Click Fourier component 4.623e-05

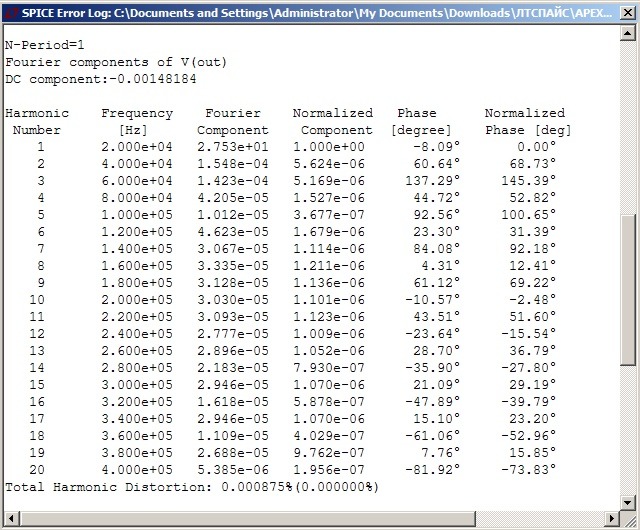tap(233, 232)
